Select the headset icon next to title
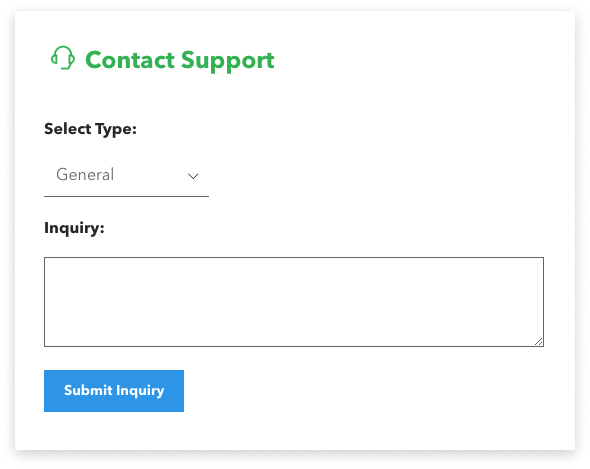The width and height of the screenshot is (590, 469). (63, 58)
